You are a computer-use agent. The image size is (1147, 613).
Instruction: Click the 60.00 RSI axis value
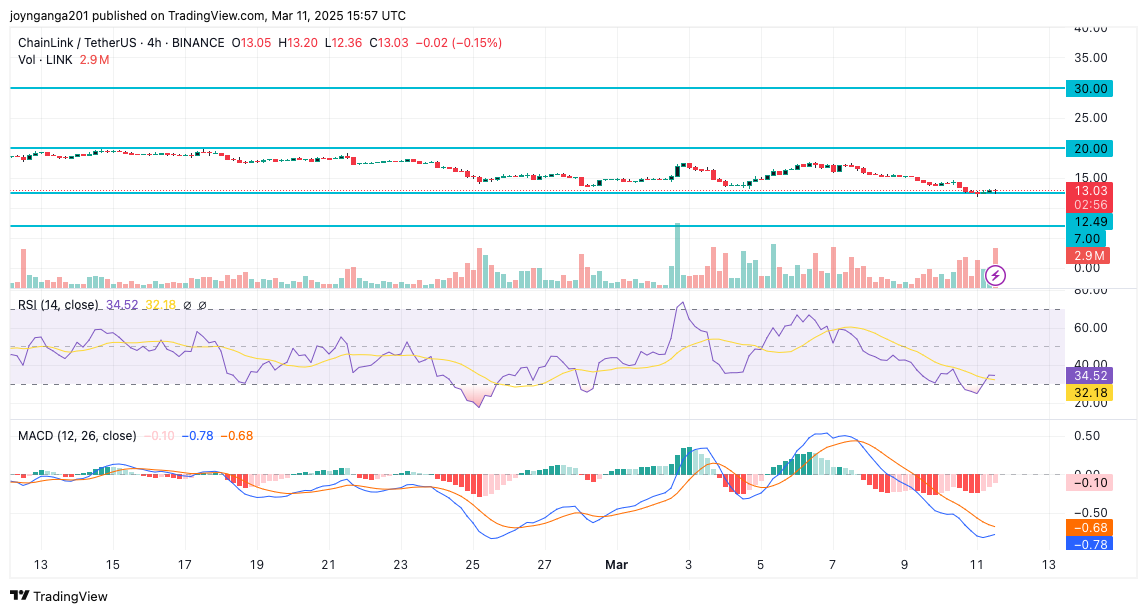[1090, 328]
